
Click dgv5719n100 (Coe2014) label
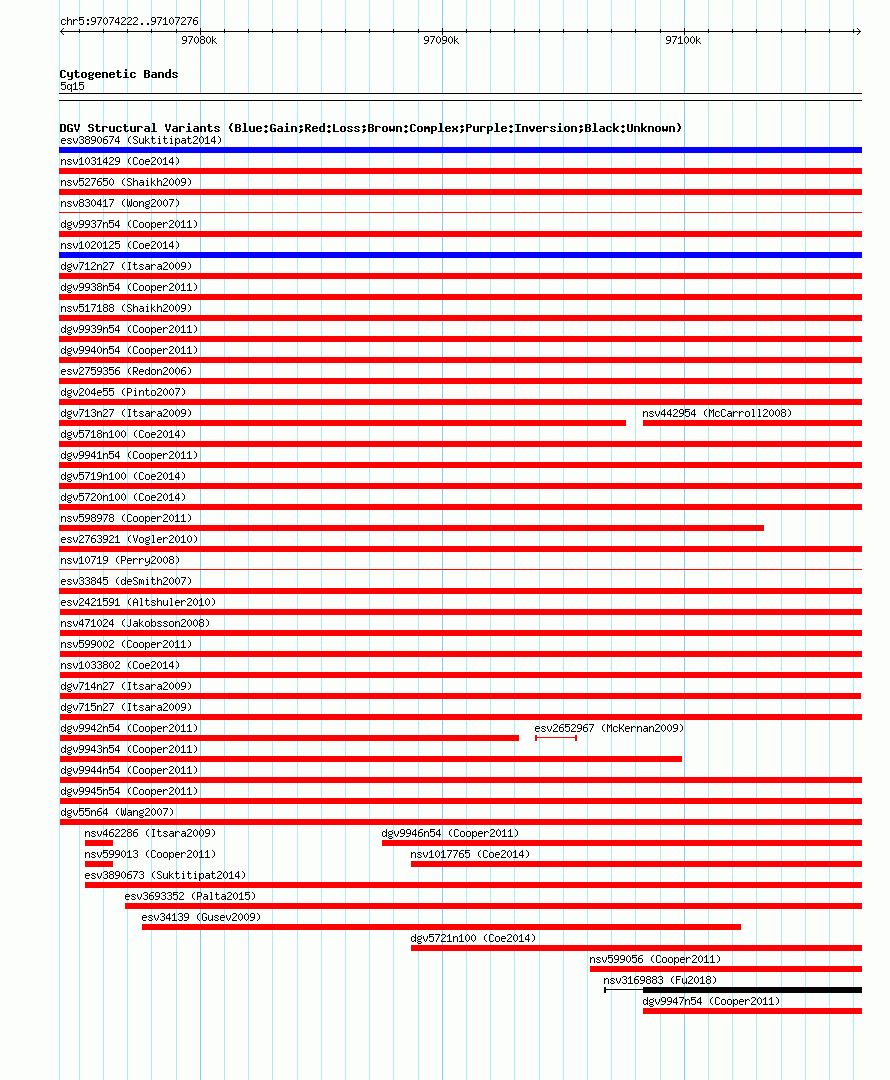click(x=123, y=477)
